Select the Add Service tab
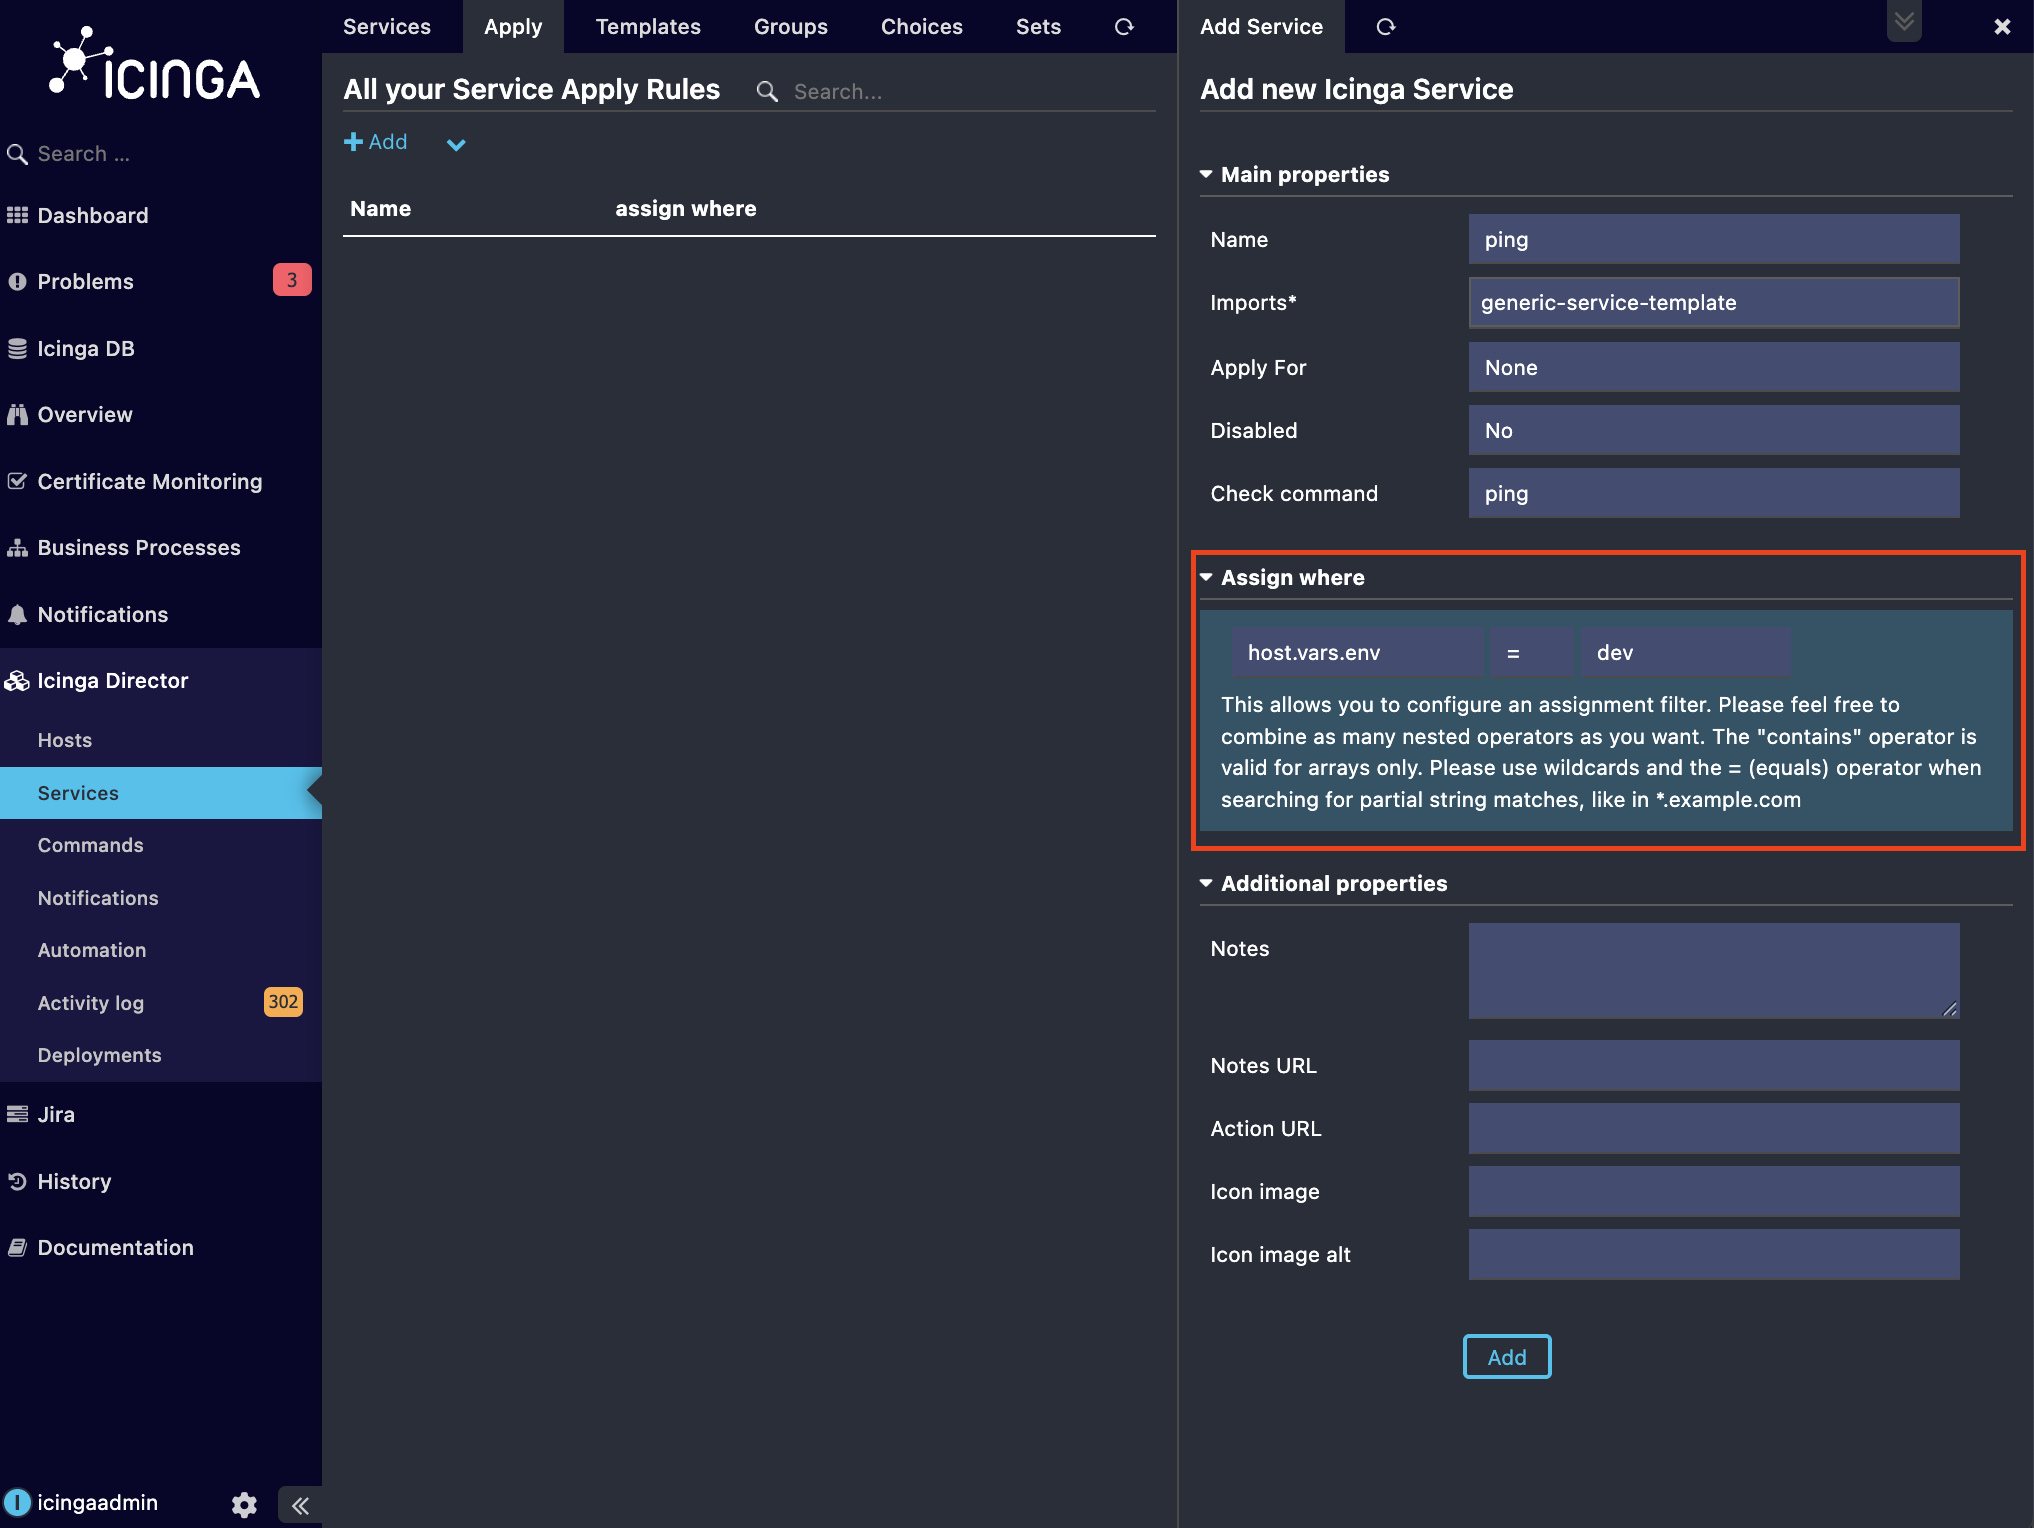 click(x=1262, y=27)
